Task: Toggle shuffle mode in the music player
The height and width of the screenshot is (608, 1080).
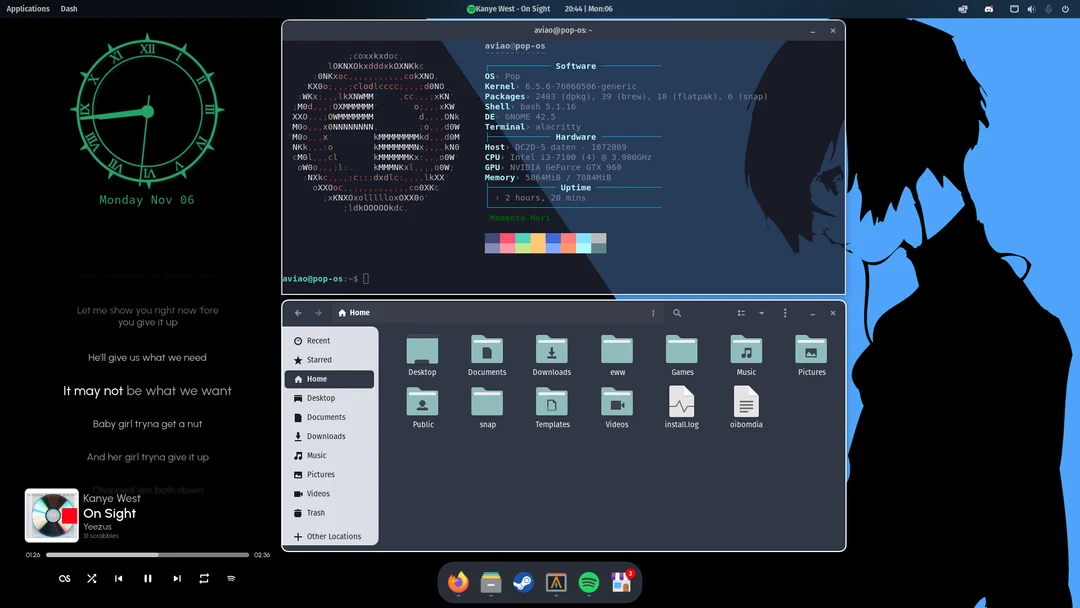Action: [x=91, y=578]
